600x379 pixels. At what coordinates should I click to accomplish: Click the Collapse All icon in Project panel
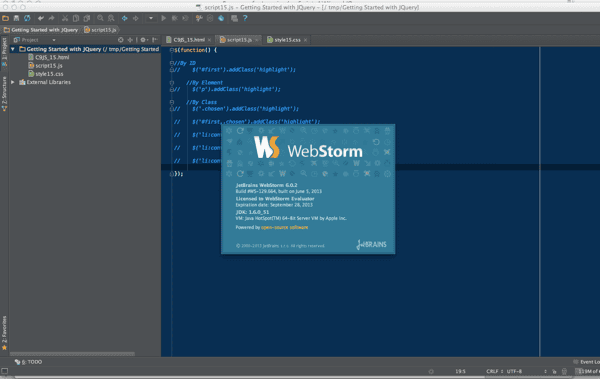click(130, 40)
